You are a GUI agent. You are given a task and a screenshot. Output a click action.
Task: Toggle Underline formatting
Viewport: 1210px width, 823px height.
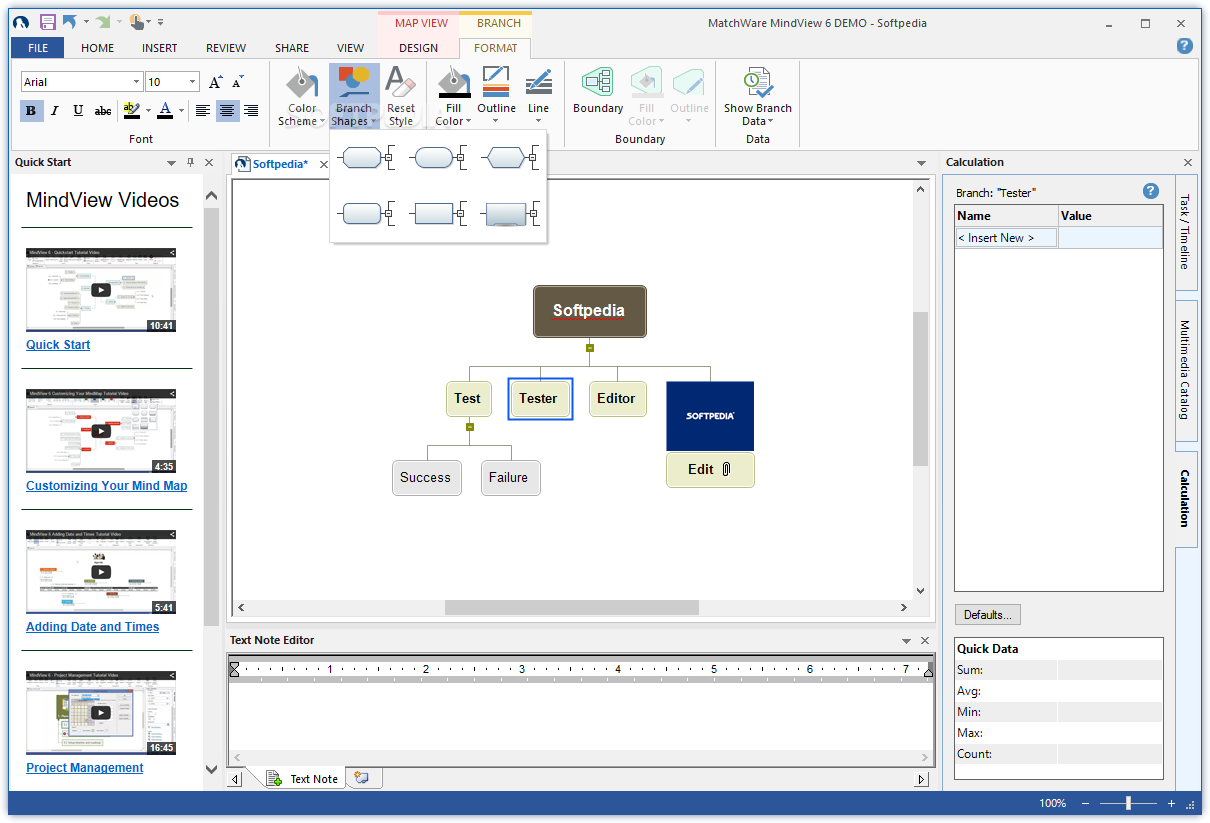pyautogui.click(x=79, y=110)
